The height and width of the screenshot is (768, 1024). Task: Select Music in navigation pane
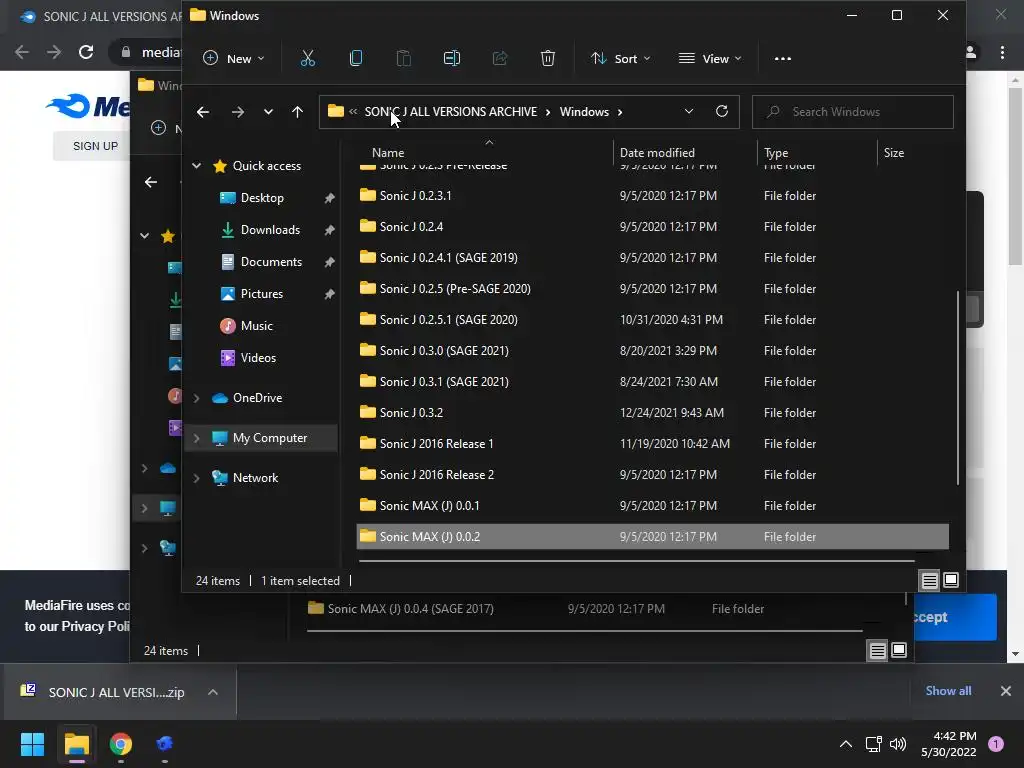(x=257, y=326)
